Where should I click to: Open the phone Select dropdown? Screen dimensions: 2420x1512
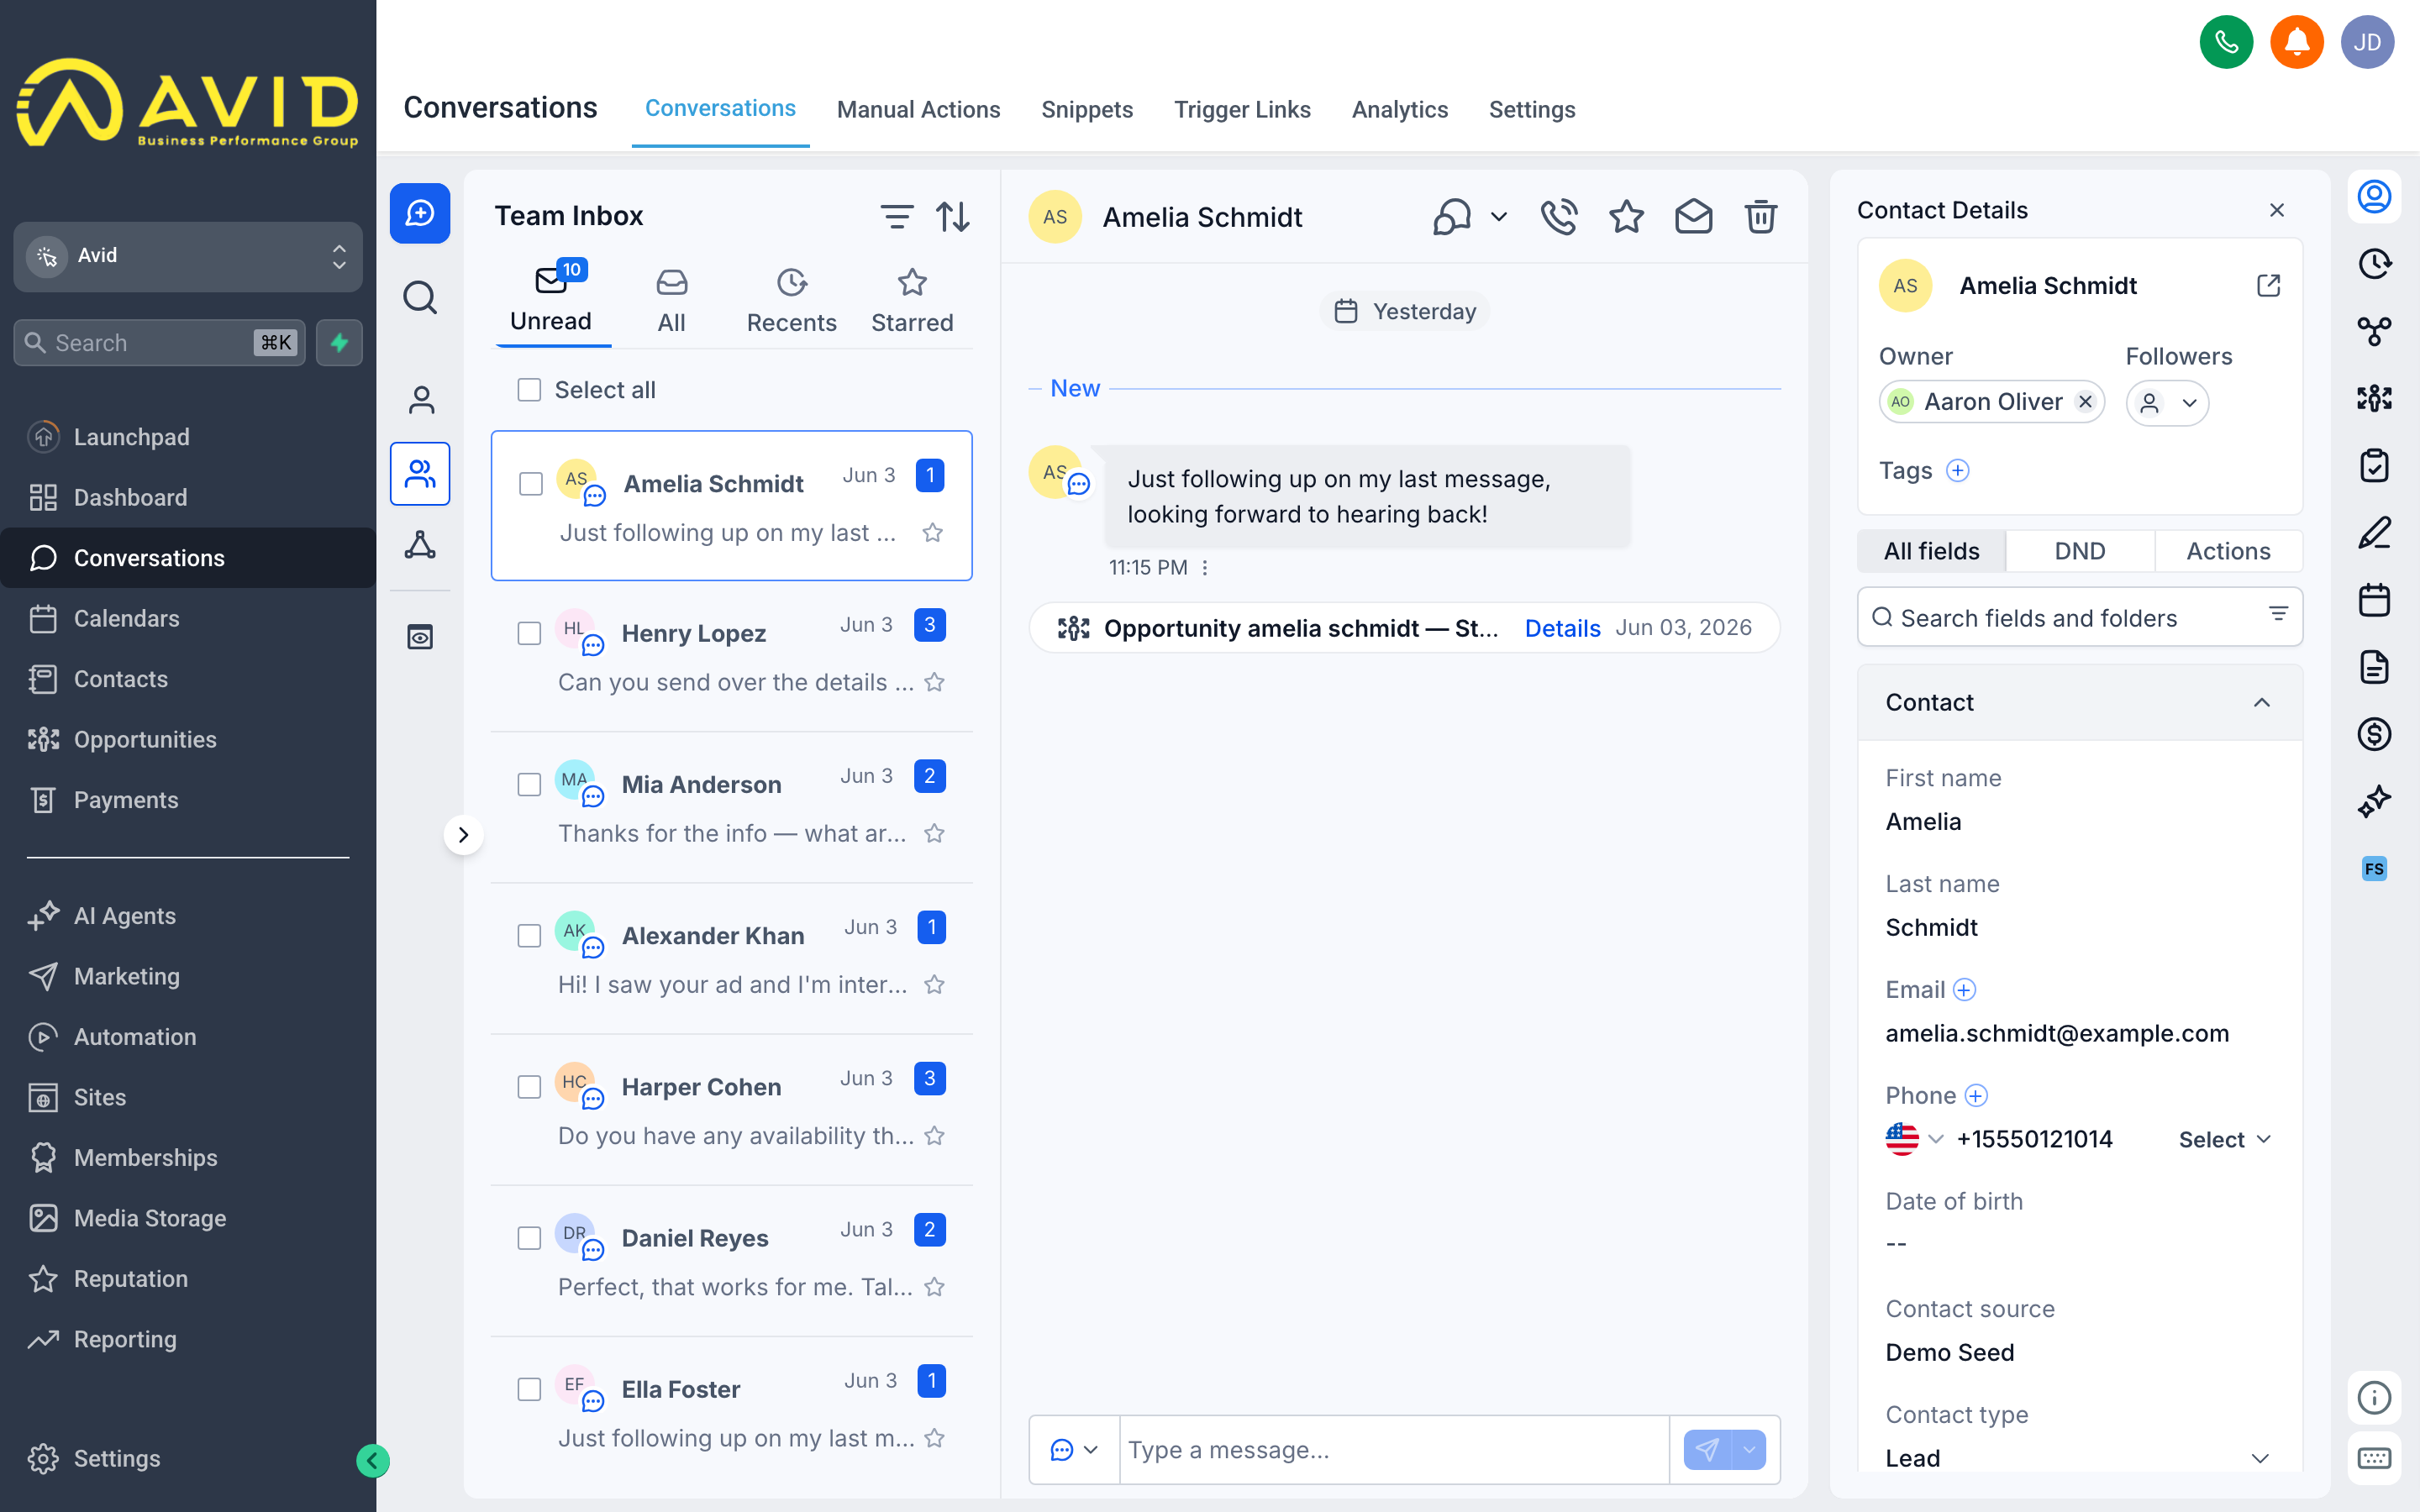tap(2225, 1140)
